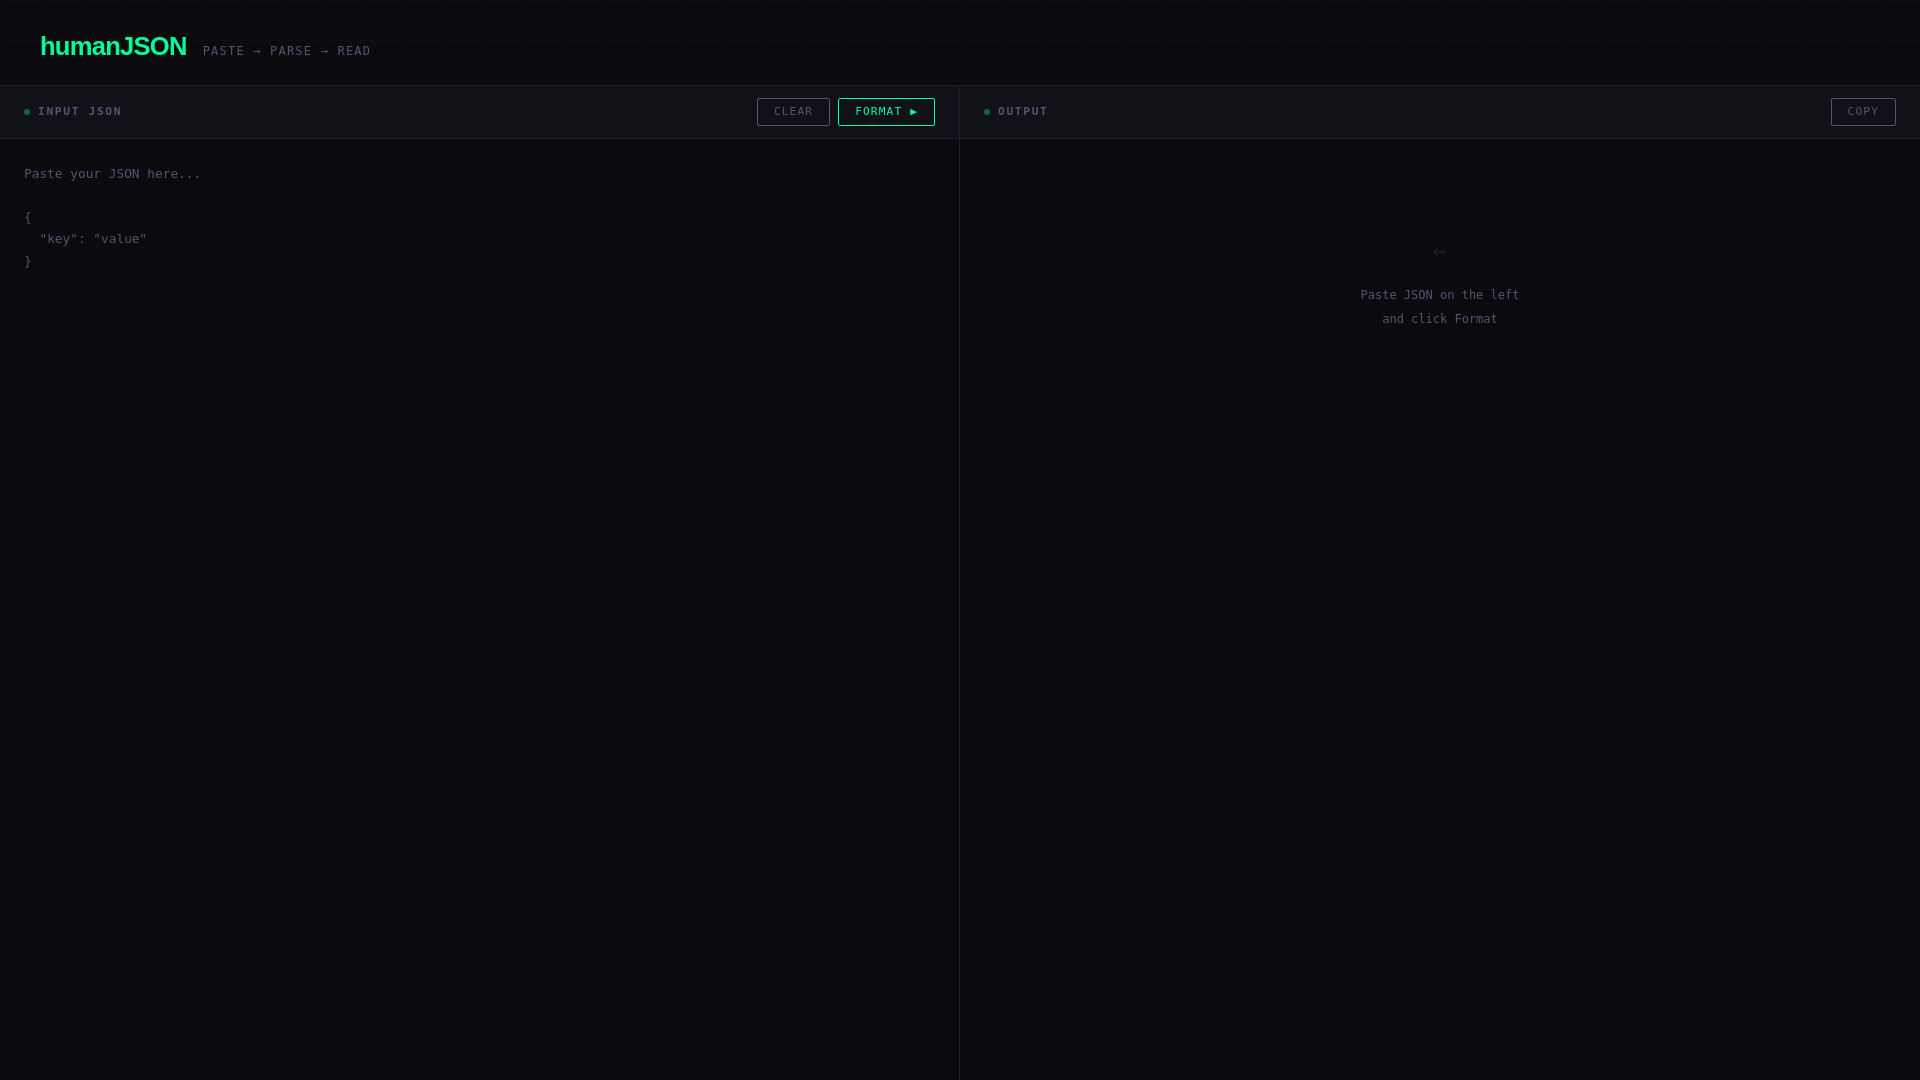Click the green dot beside INPUT JSON
The width and height of the screenshot is (1920, 1080).
pos(27,112)
